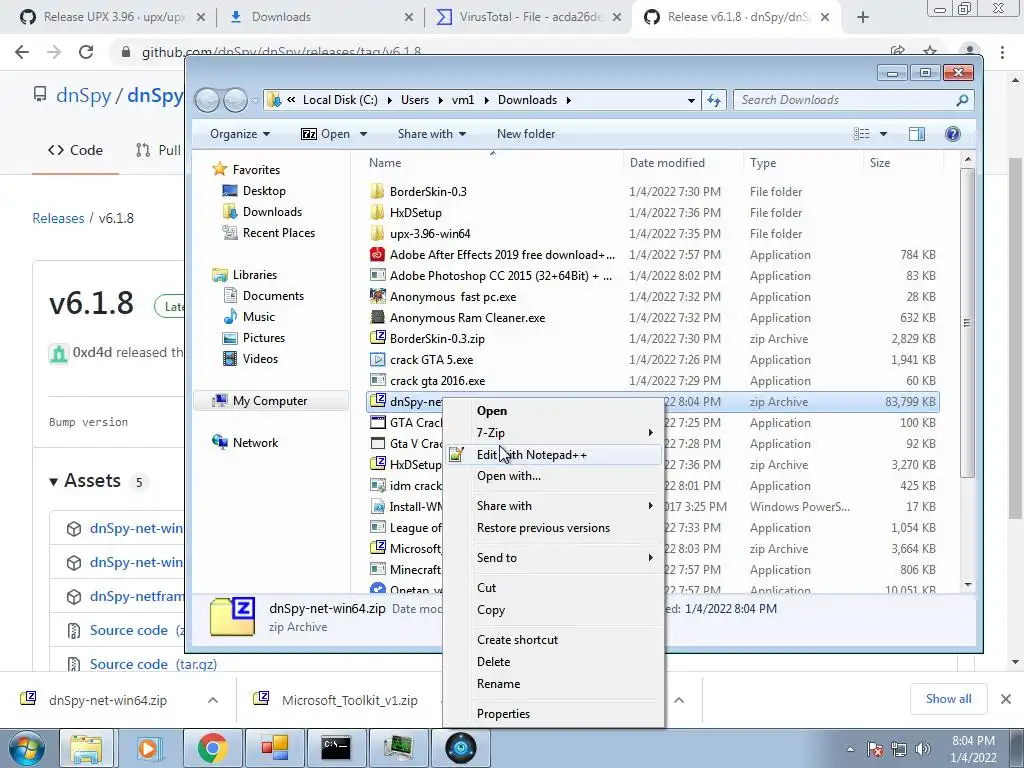Open command prompt from taskbar
The image size is (1024, 768).
(335, 748)
